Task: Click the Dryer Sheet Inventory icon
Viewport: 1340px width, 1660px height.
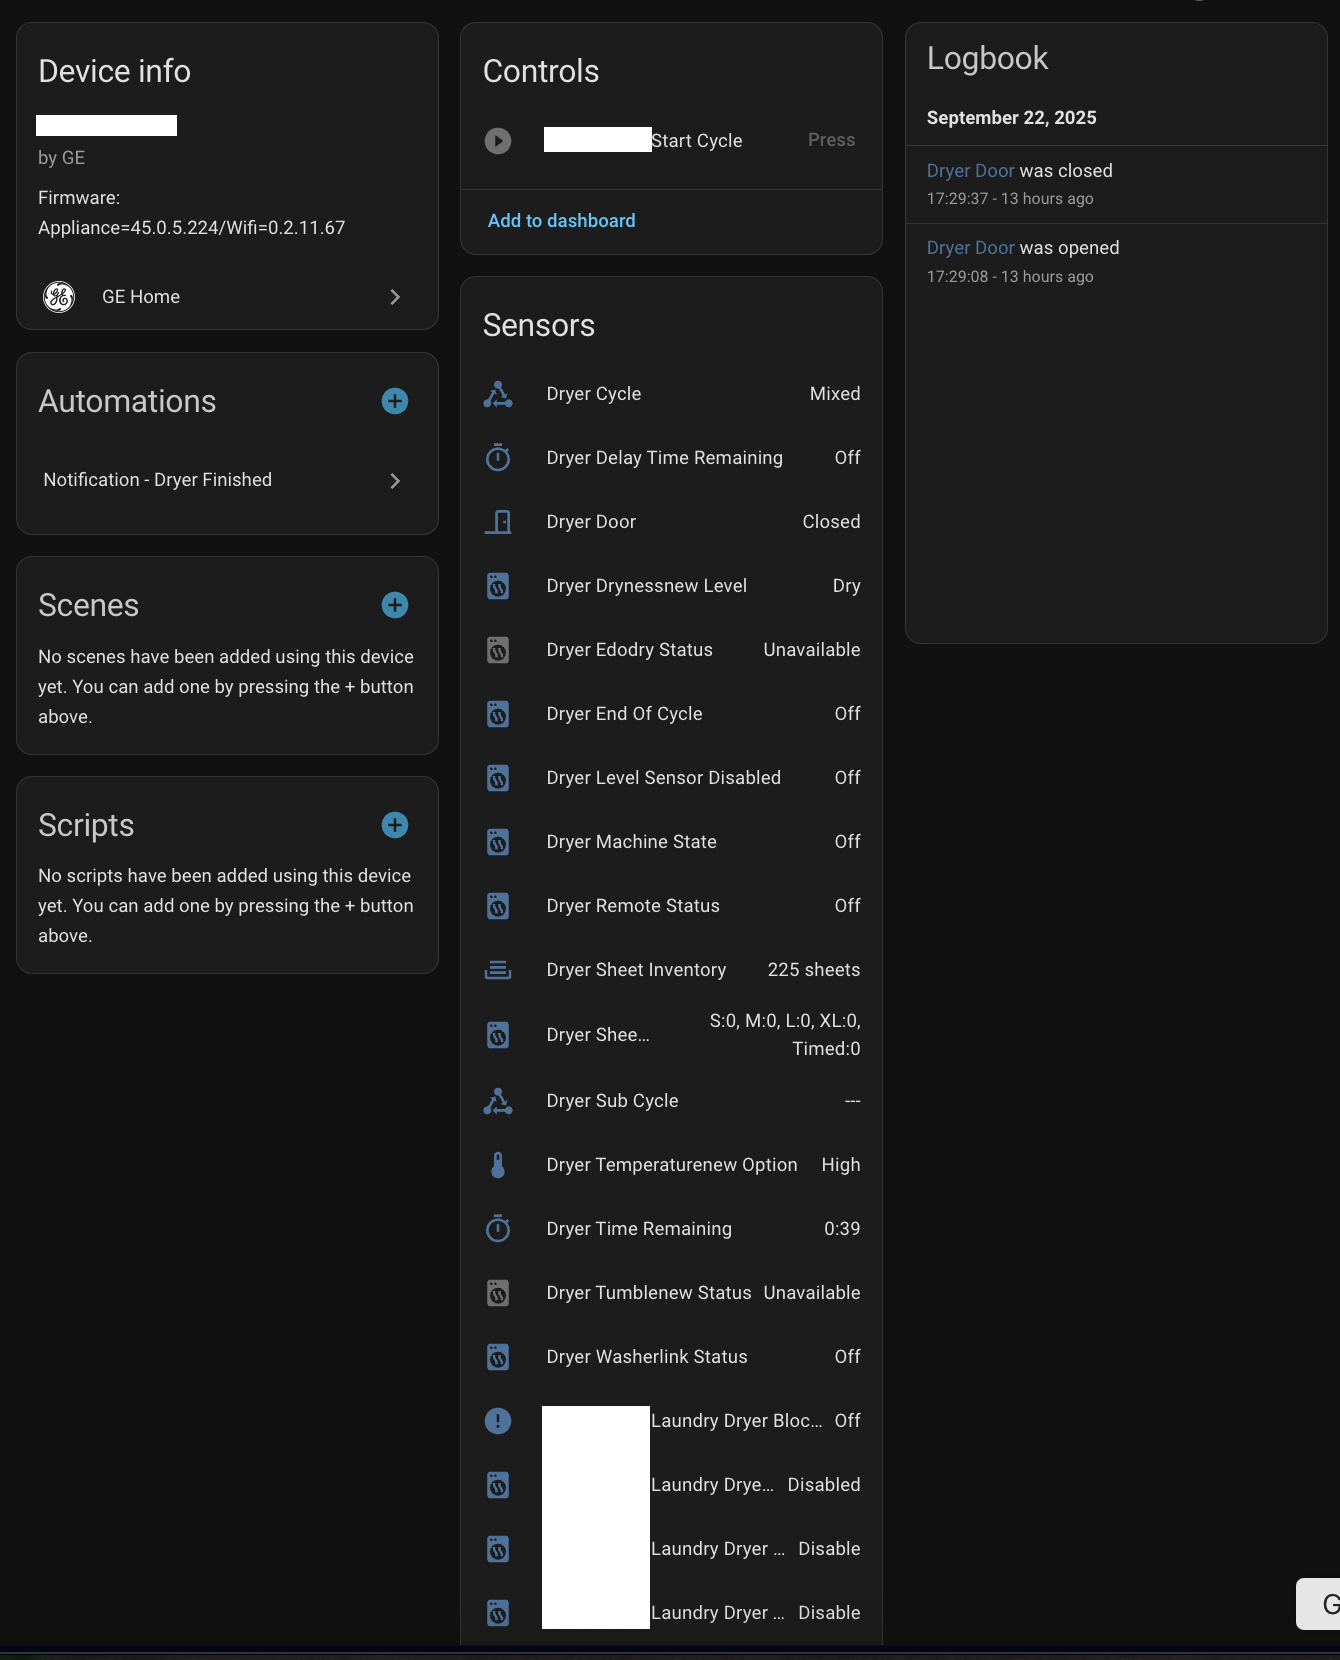Action: [498, 970]
